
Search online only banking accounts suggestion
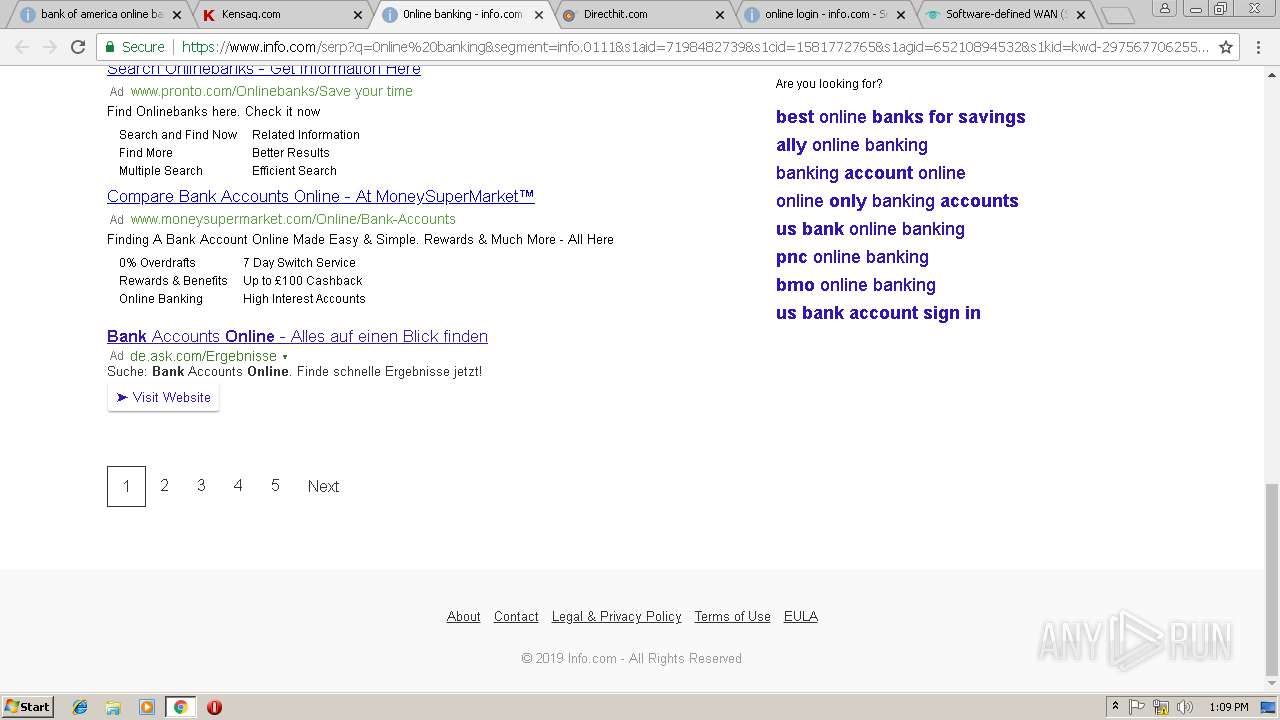point(897,201)
